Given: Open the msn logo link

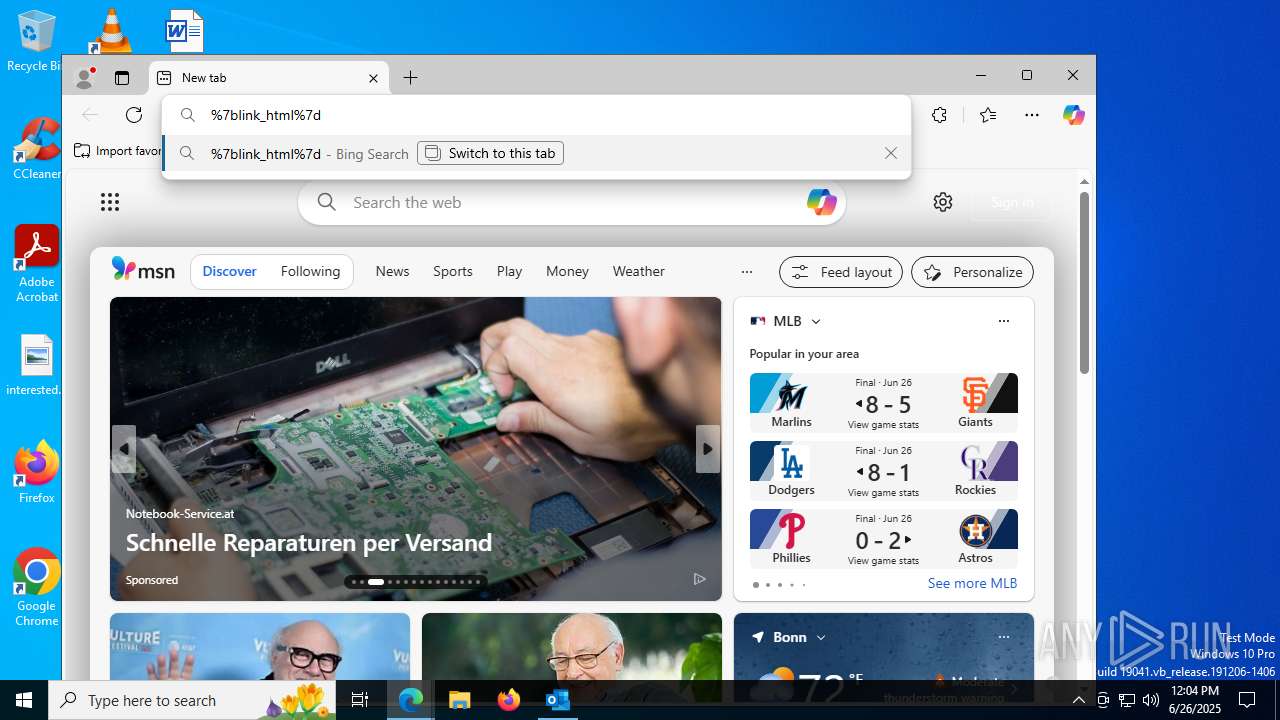Looking at the screenshot, I should (x=143, y=270).
